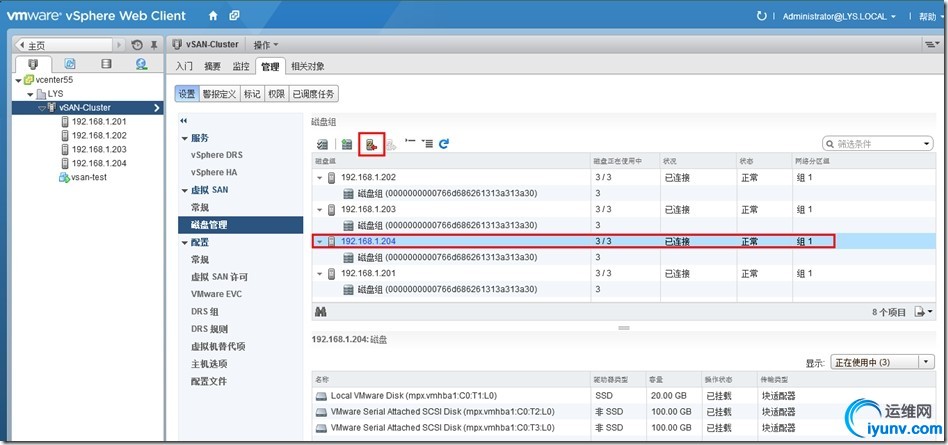Sort by the 容量 column header
The width and height of the screenshot is (948, 445).
[675, 380]
